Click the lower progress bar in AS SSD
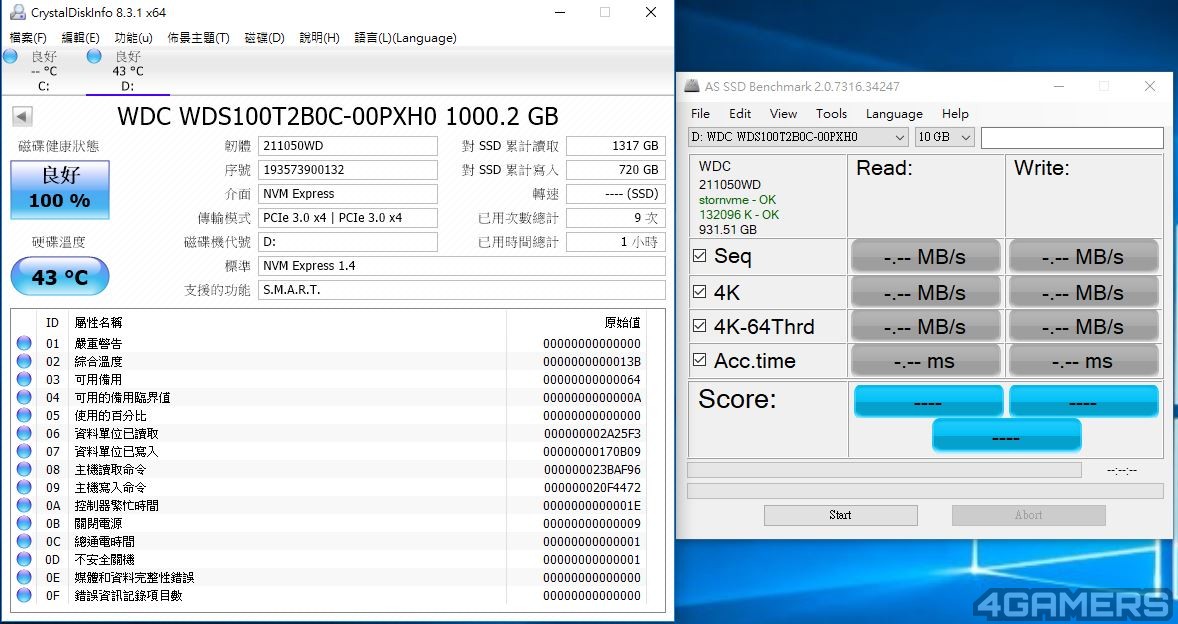 point(925,491)
